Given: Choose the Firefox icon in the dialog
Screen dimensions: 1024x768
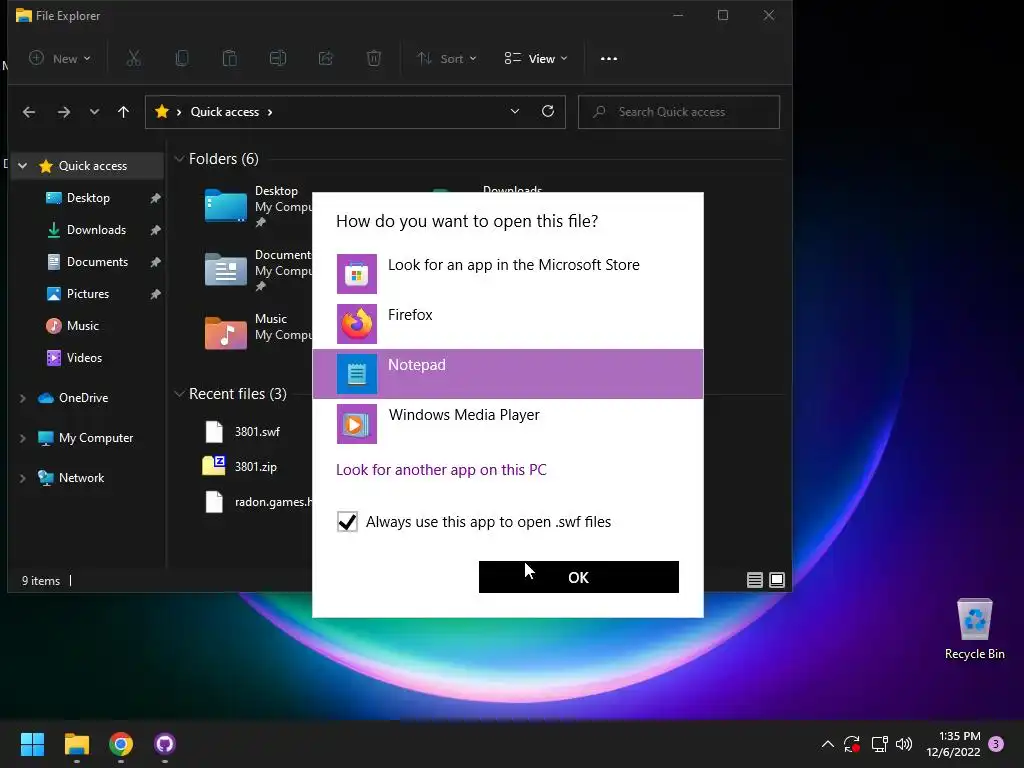Looking at the screenshot, I should [x=357, y=324].
